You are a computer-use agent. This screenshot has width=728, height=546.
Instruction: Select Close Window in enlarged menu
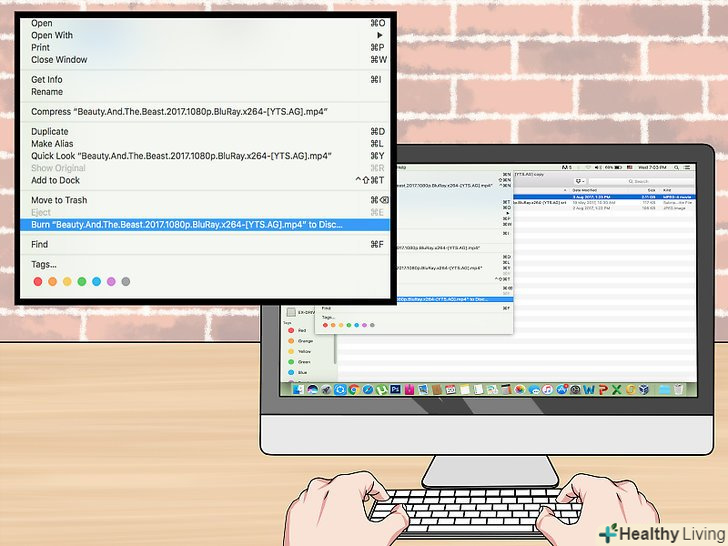point(205,59)
